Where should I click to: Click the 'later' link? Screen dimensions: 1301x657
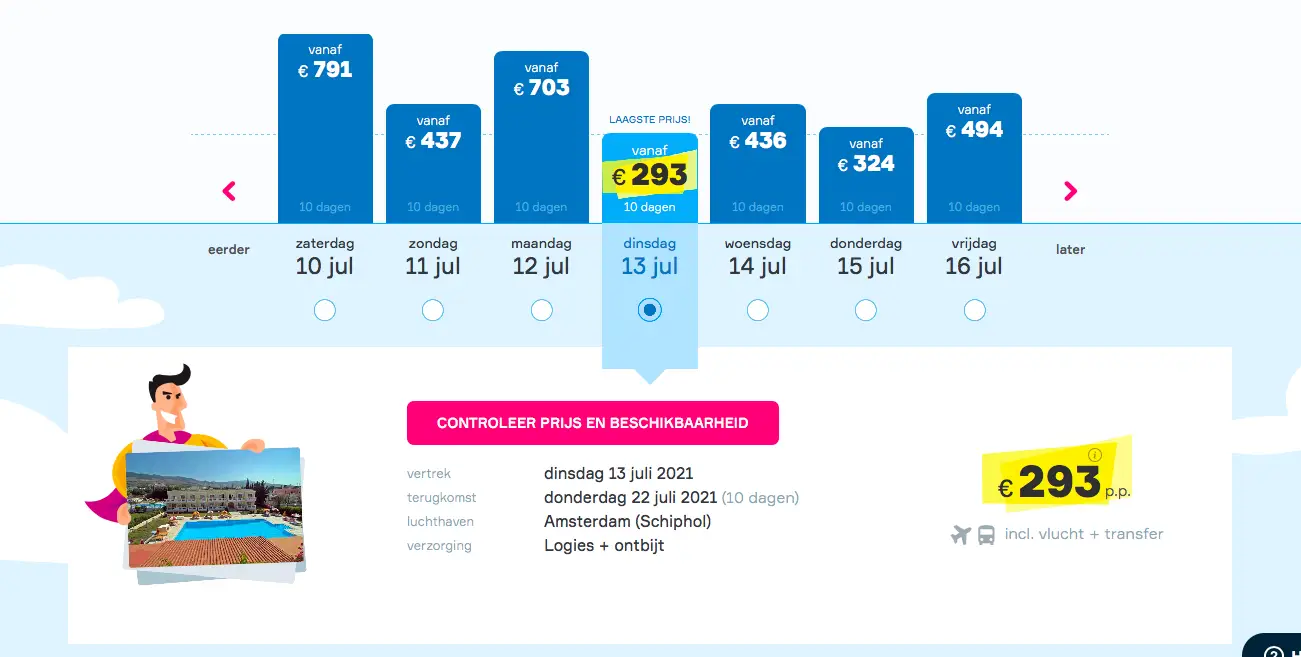click(1070, 249)
